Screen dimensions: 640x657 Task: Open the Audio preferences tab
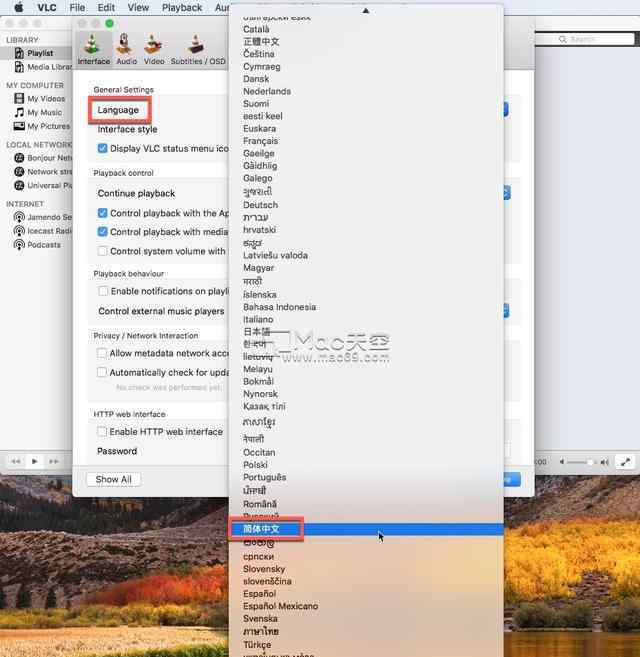click(x=126, y=49)
